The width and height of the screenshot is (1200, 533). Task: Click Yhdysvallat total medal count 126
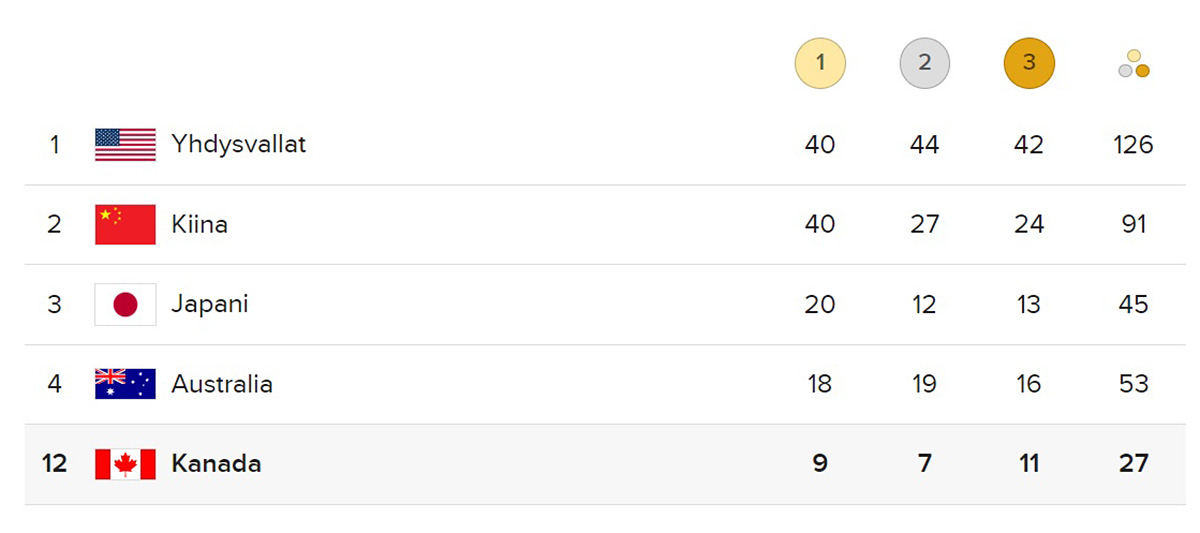(x=1133, y=144)
